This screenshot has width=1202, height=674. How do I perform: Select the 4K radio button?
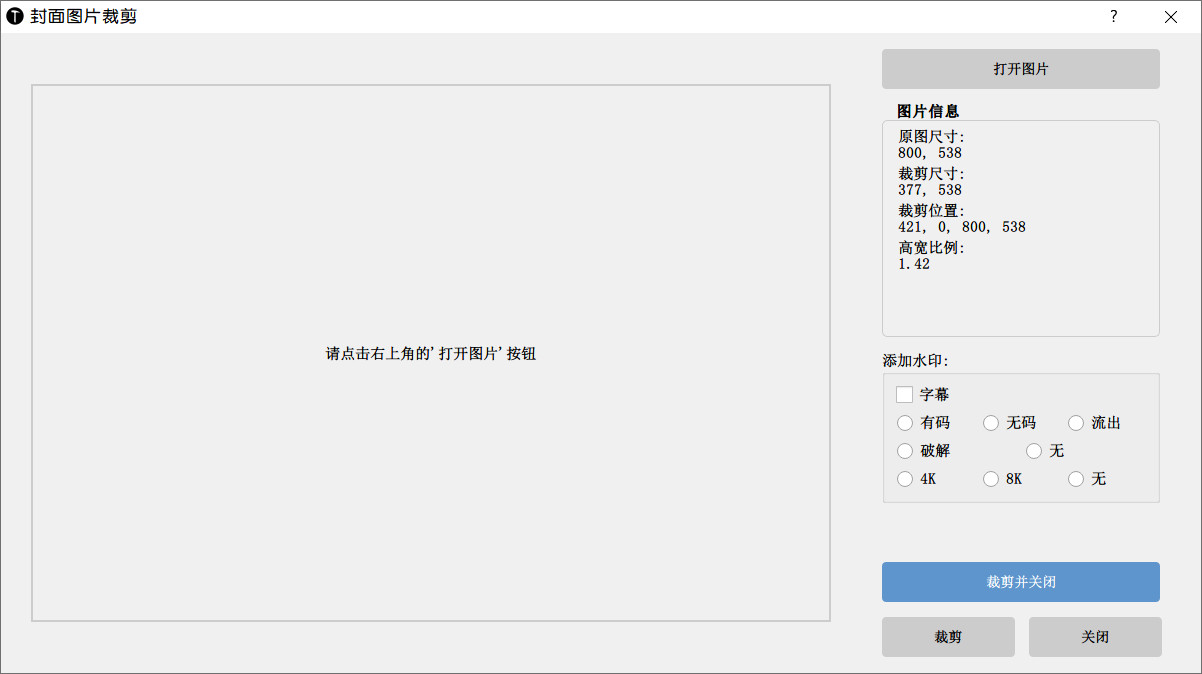point(905,479)
